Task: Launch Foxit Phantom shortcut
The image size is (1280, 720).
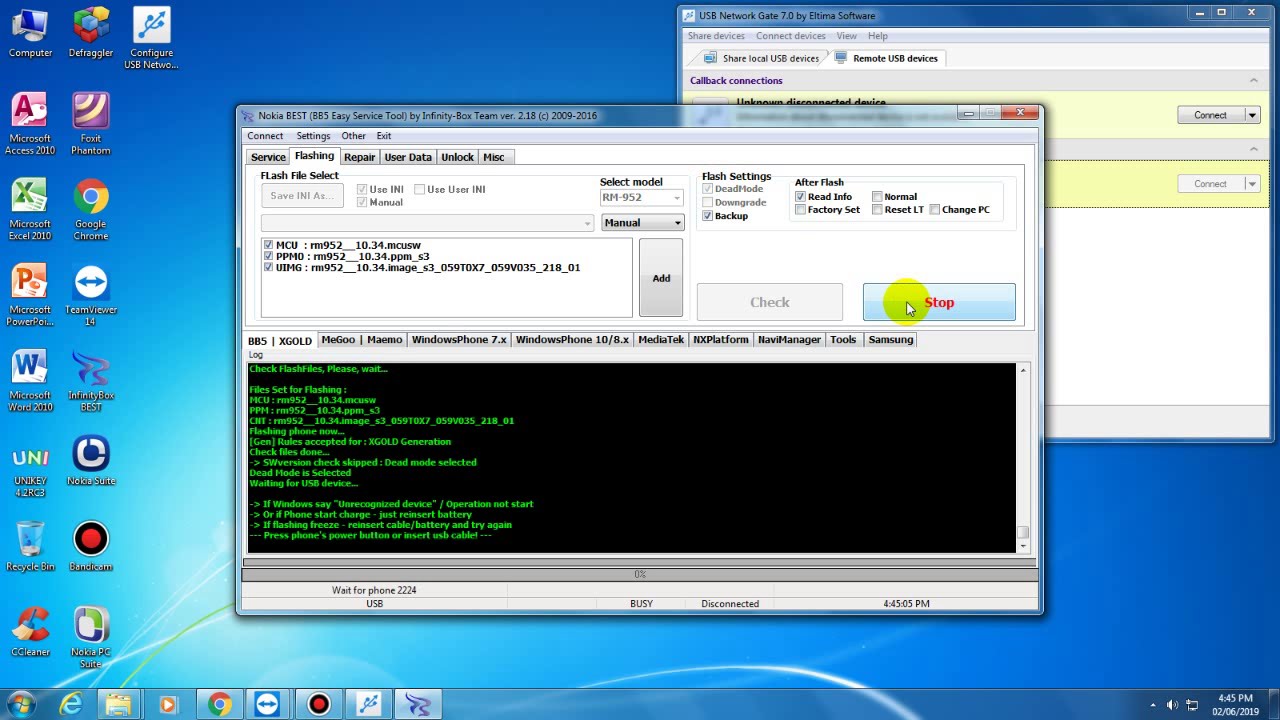Action: pyautogui.click(x=91, y=124)
